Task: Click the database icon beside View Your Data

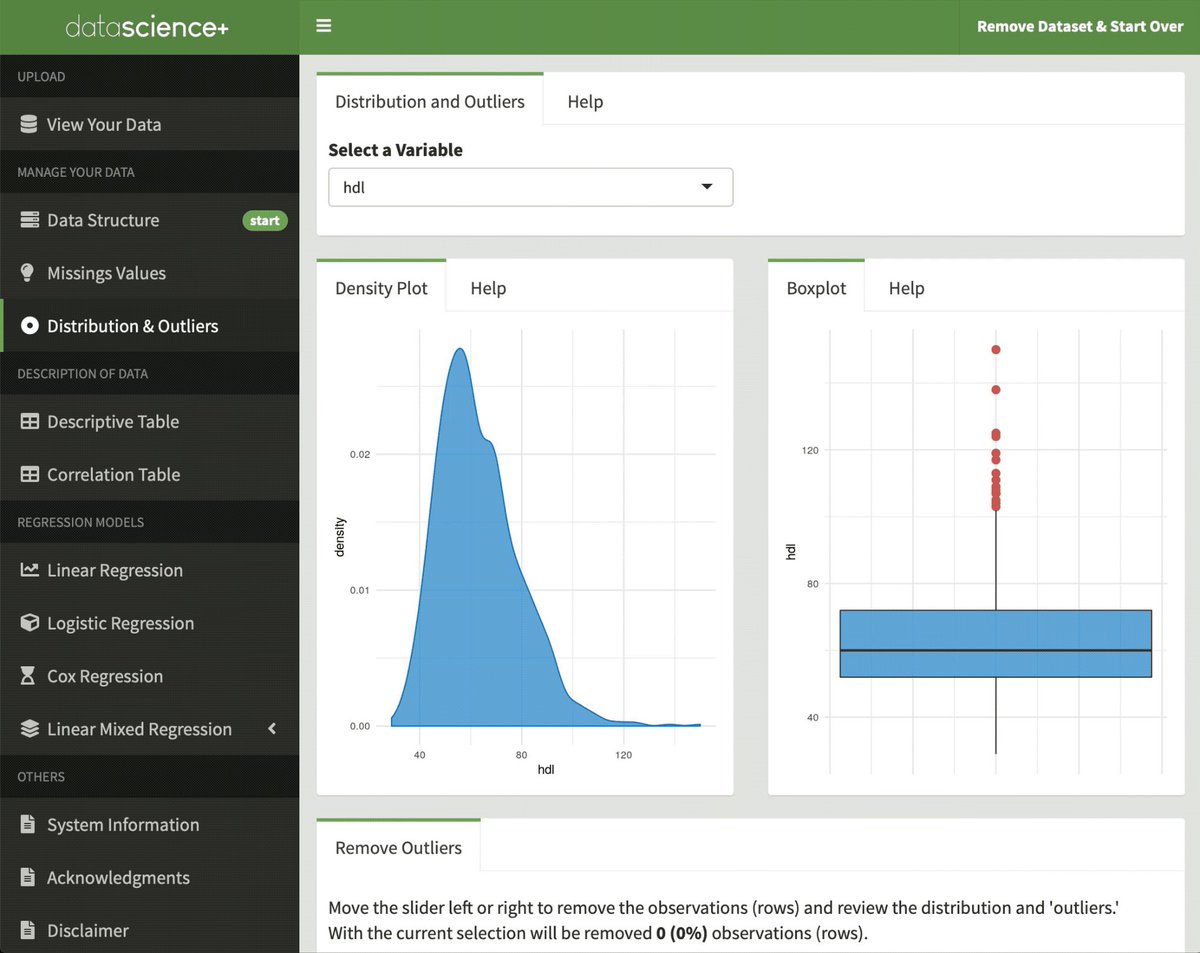Action: (29, 125)
